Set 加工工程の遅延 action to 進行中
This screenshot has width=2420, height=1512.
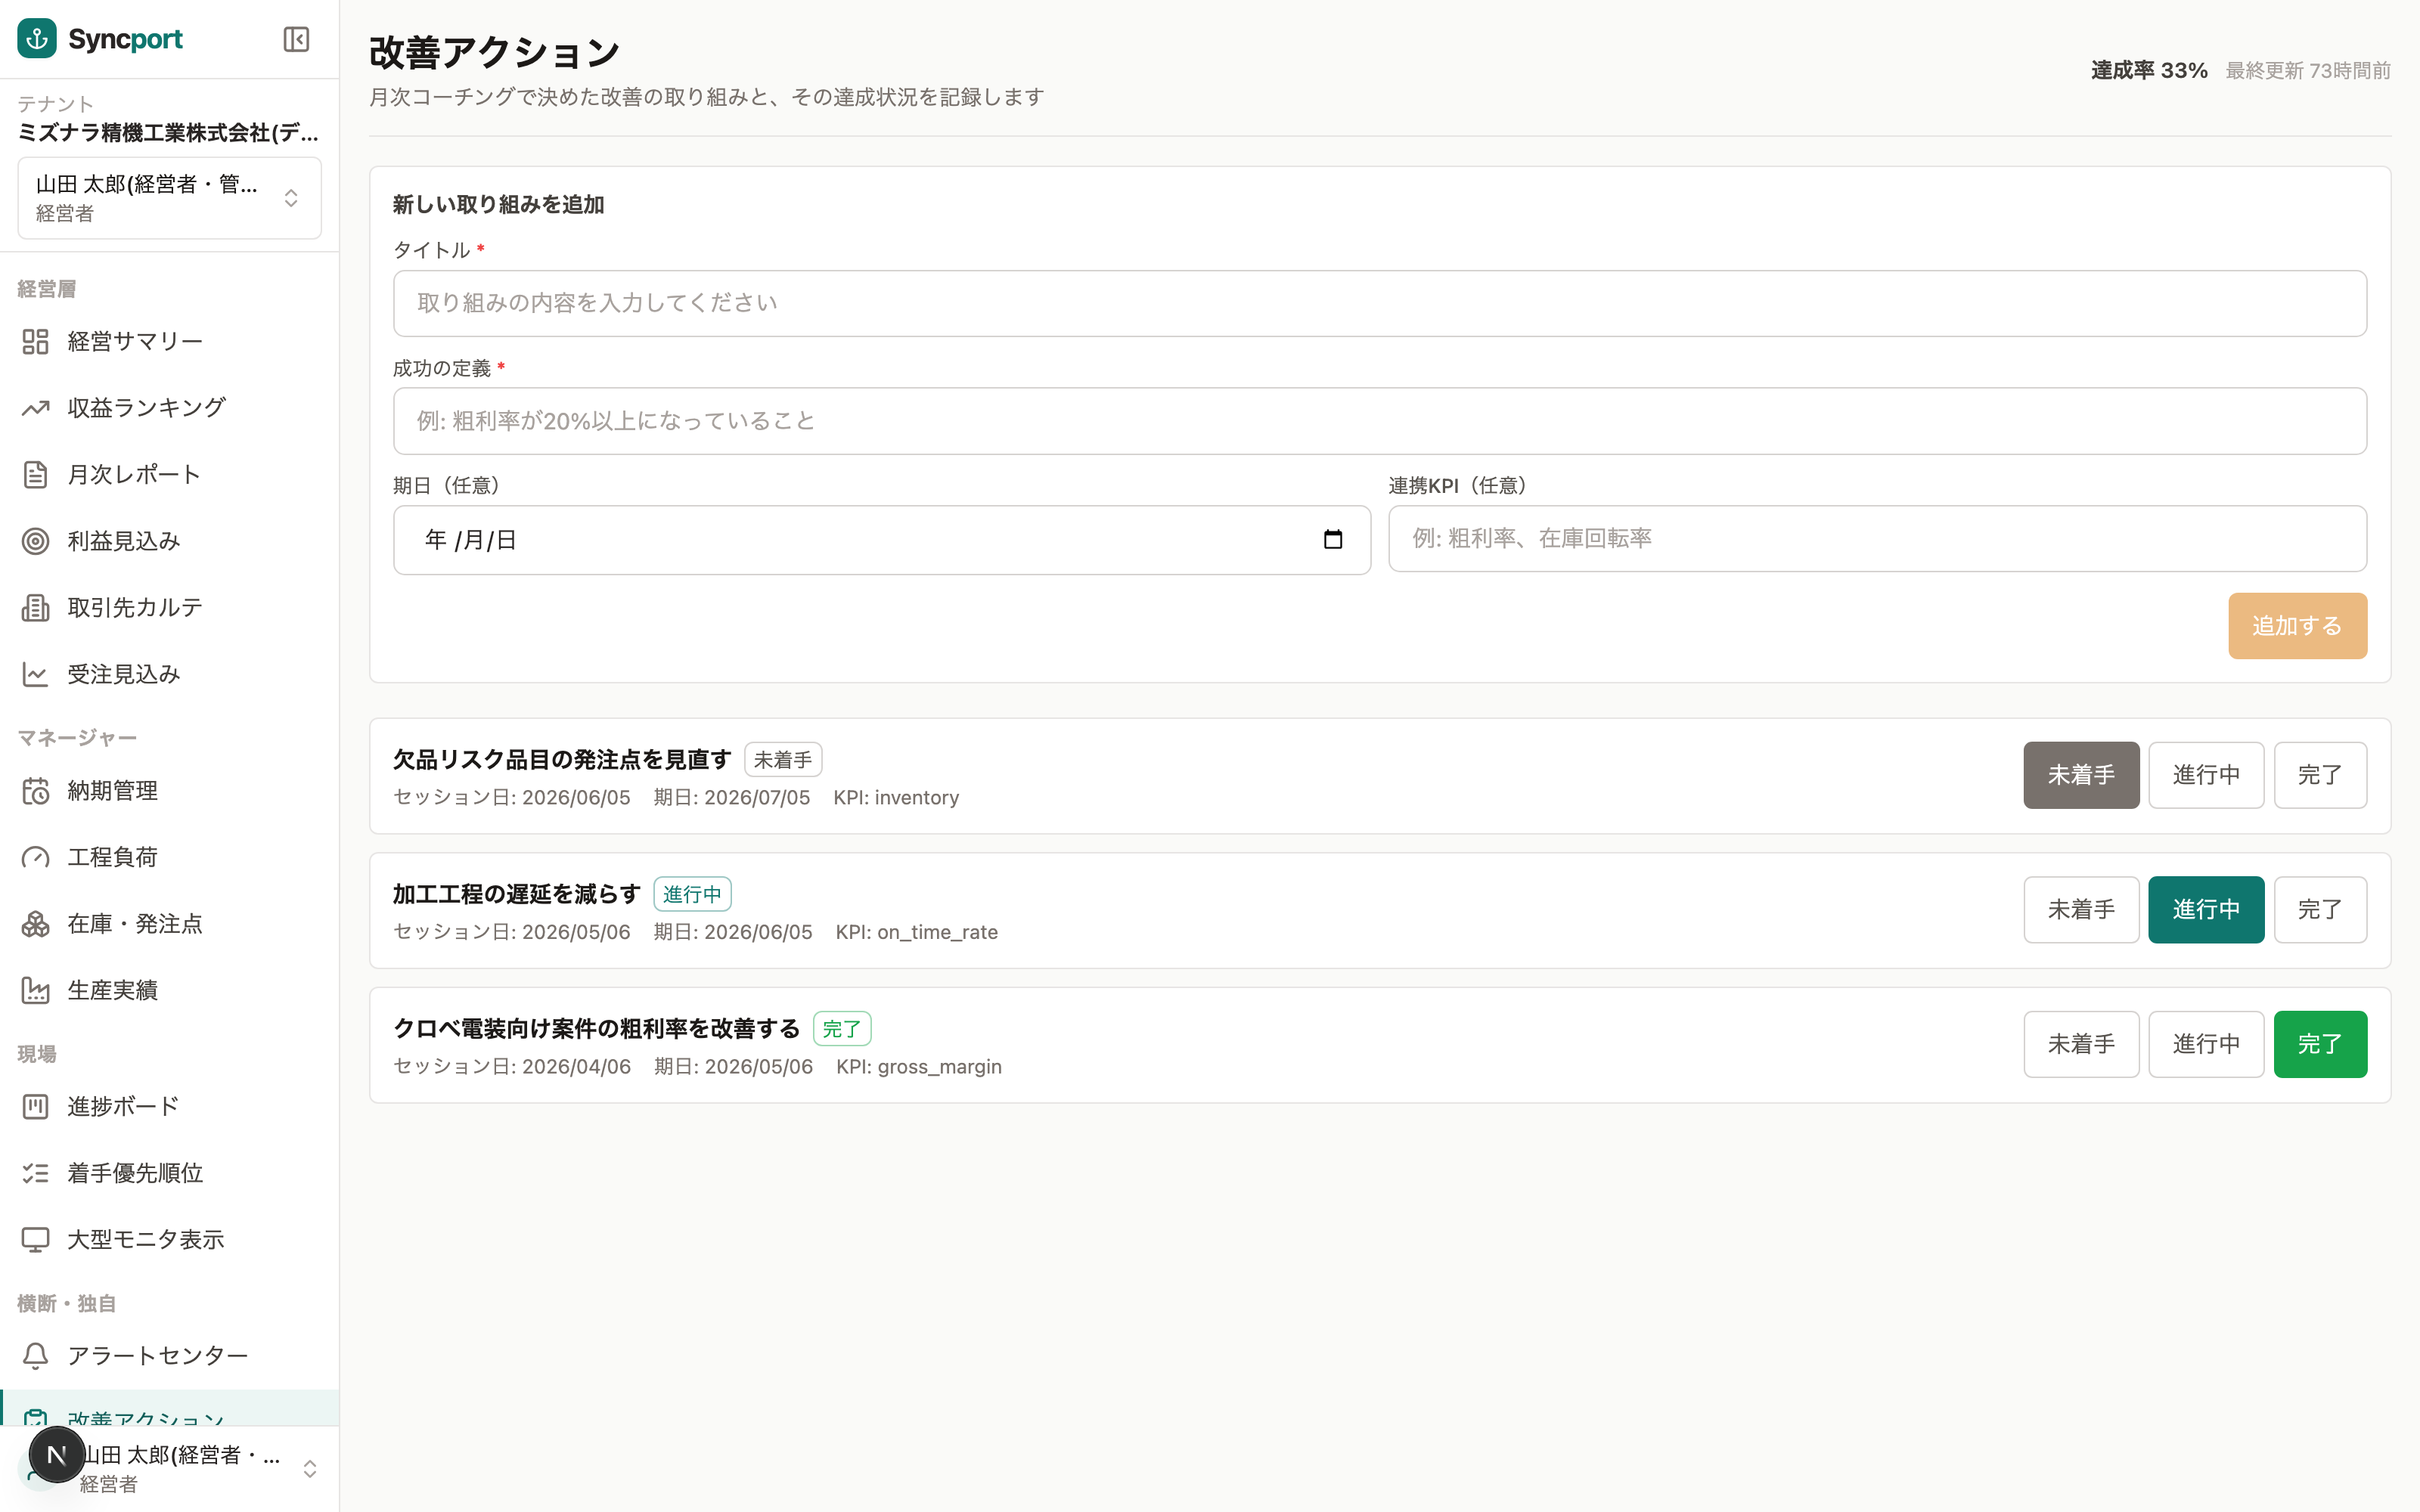[x=2206, y=910]
